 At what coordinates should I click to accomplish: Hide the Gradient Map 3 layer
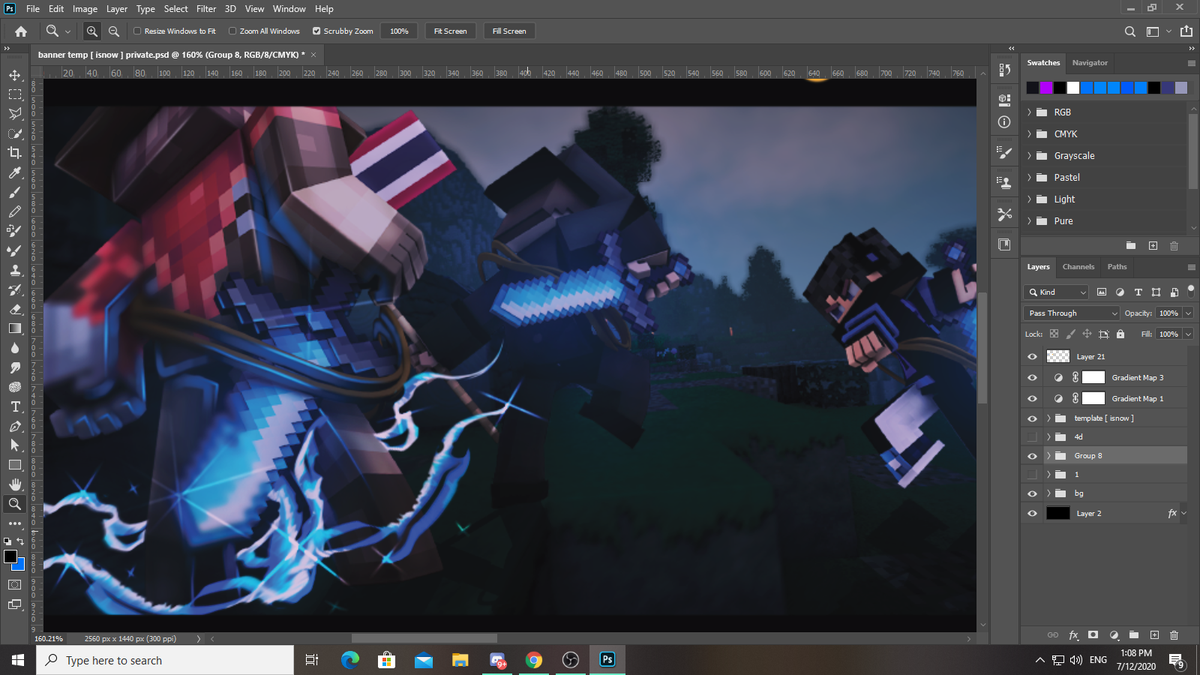pyautogui.click(x=1032, y=377)
